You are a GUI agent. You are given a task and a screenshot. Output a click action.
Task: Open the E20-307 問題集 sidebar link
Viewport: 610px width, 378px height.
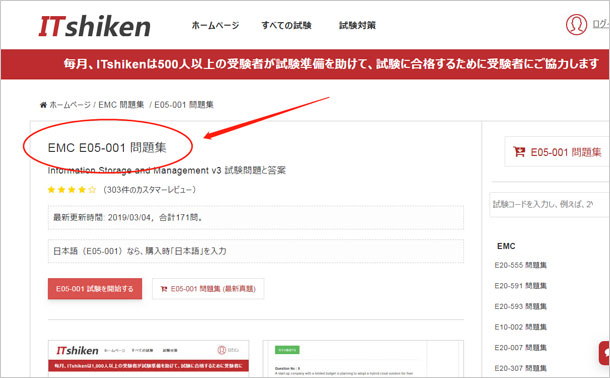521,368
